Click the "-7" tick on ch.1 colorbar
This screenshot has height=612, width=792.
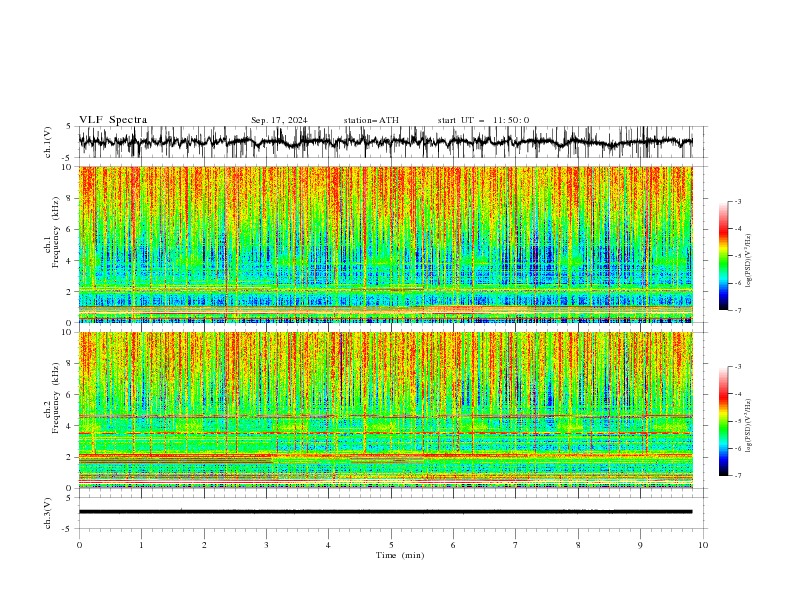737,310
